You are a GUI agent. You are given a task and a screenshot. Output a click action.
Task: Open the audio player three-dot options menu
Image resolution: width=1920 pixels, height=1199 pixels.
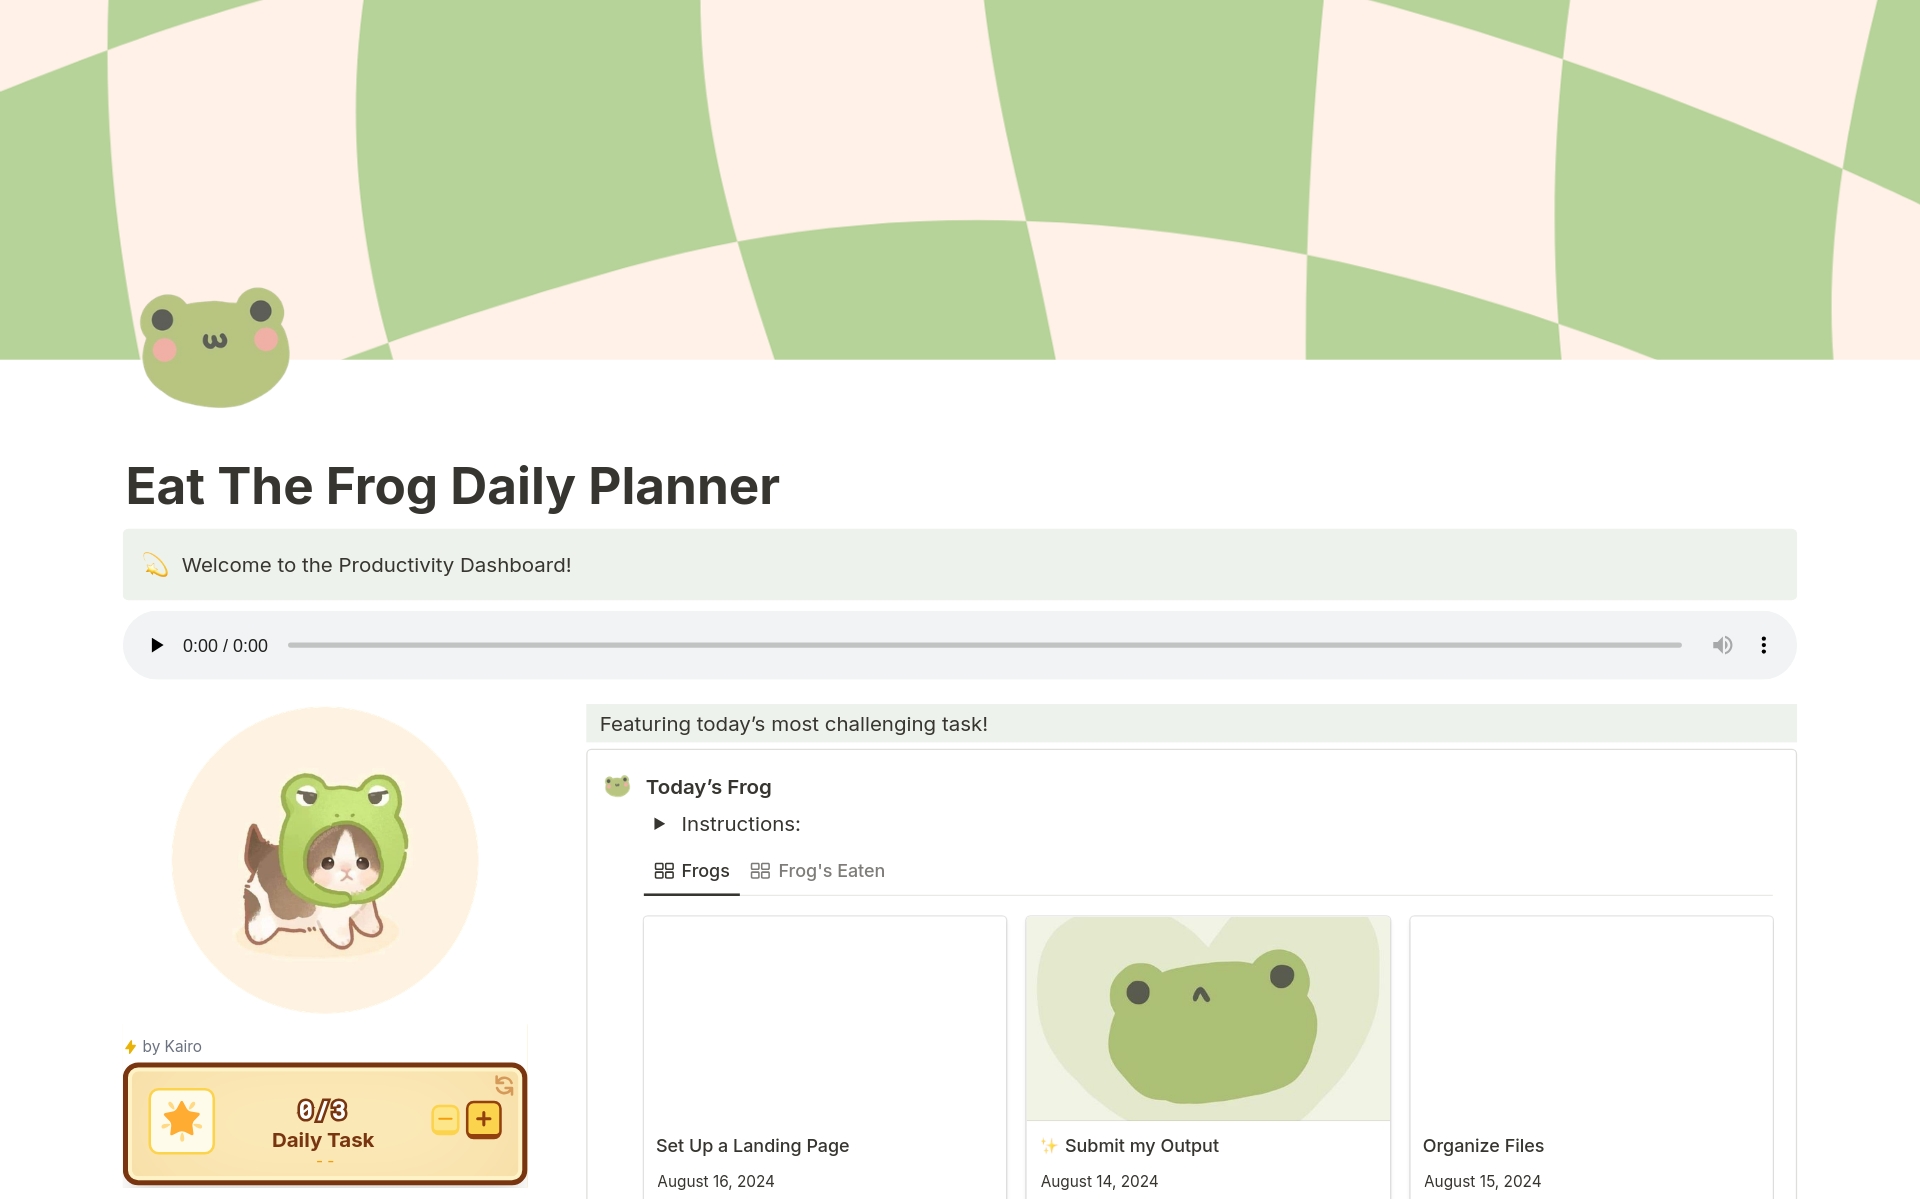[1764, 645]
